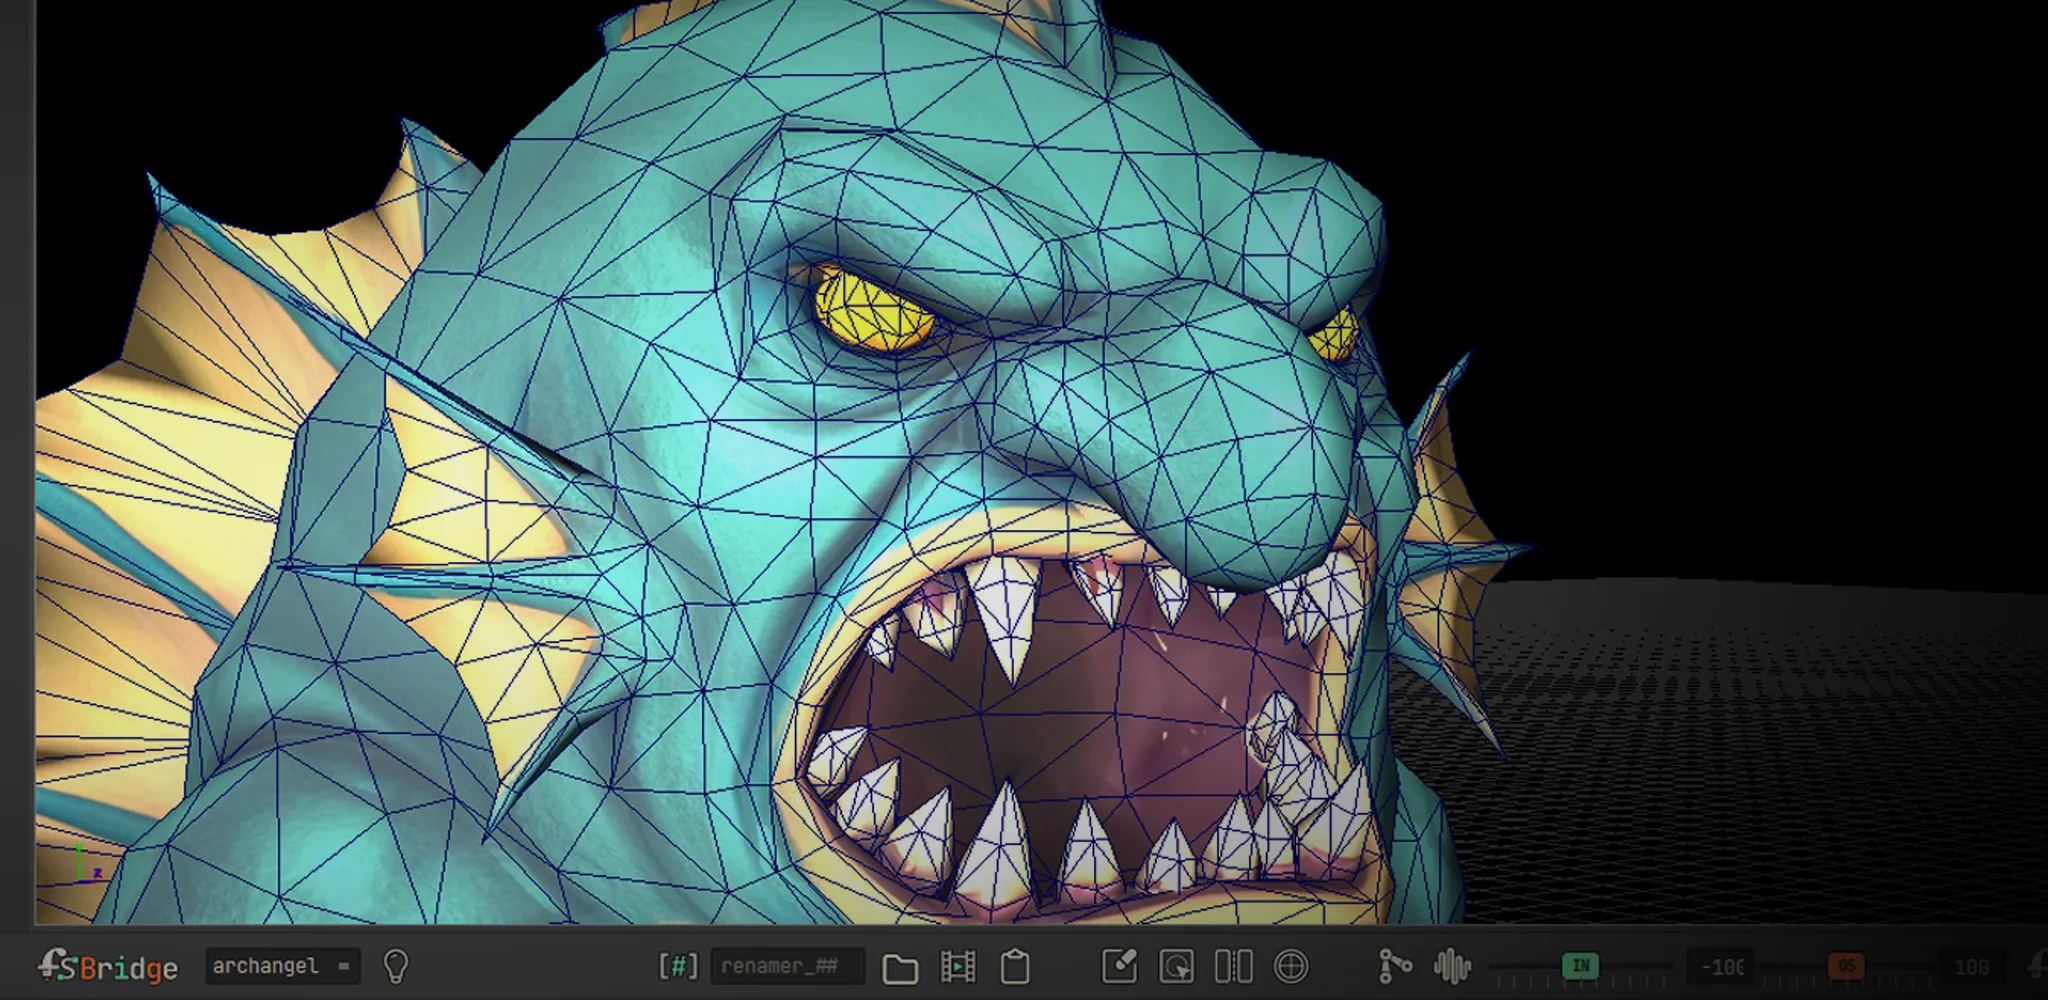Select the eraser edit tool icon

click(1119, 966)
